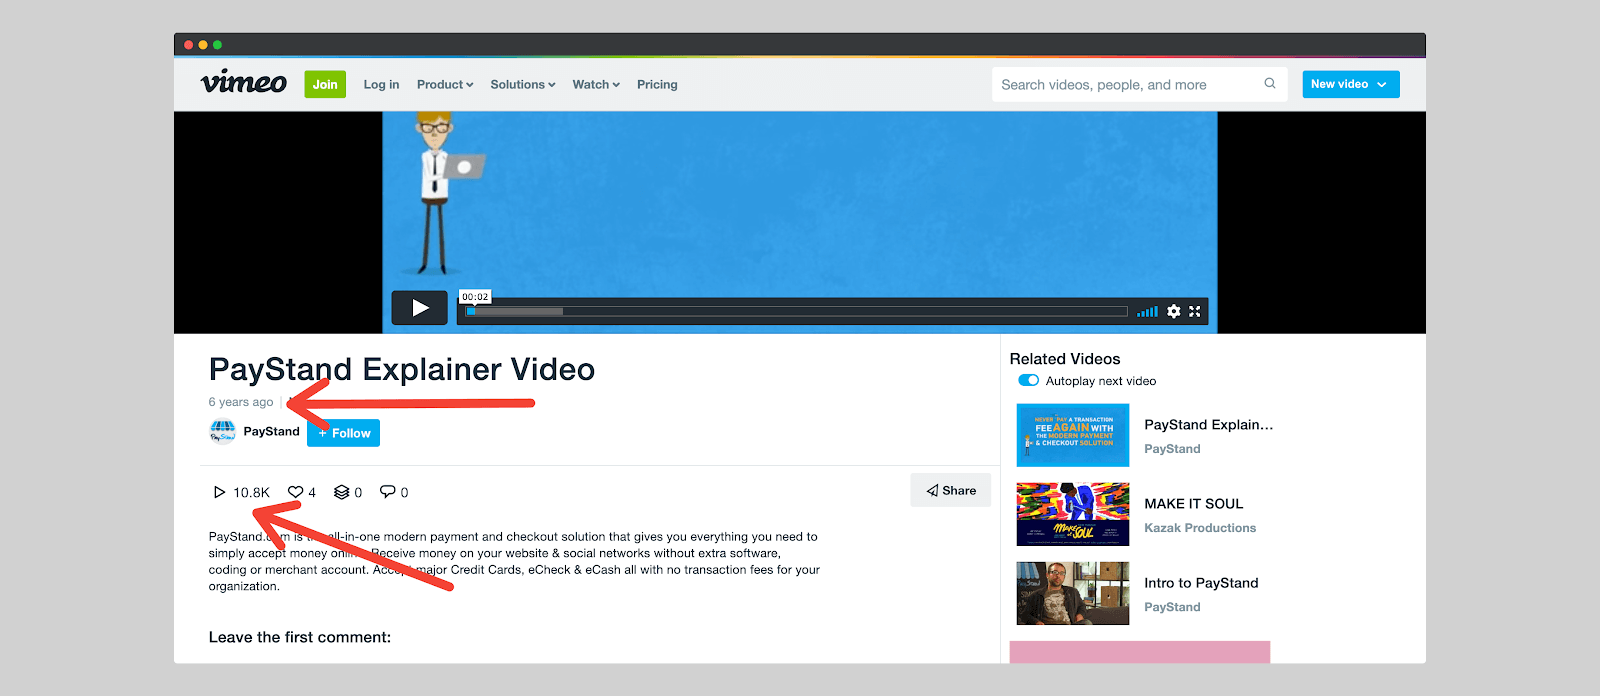Click PayStand channel link under PayStand Explain...
This screenshot has width=1600, height=696.
tap(1172, 449)
